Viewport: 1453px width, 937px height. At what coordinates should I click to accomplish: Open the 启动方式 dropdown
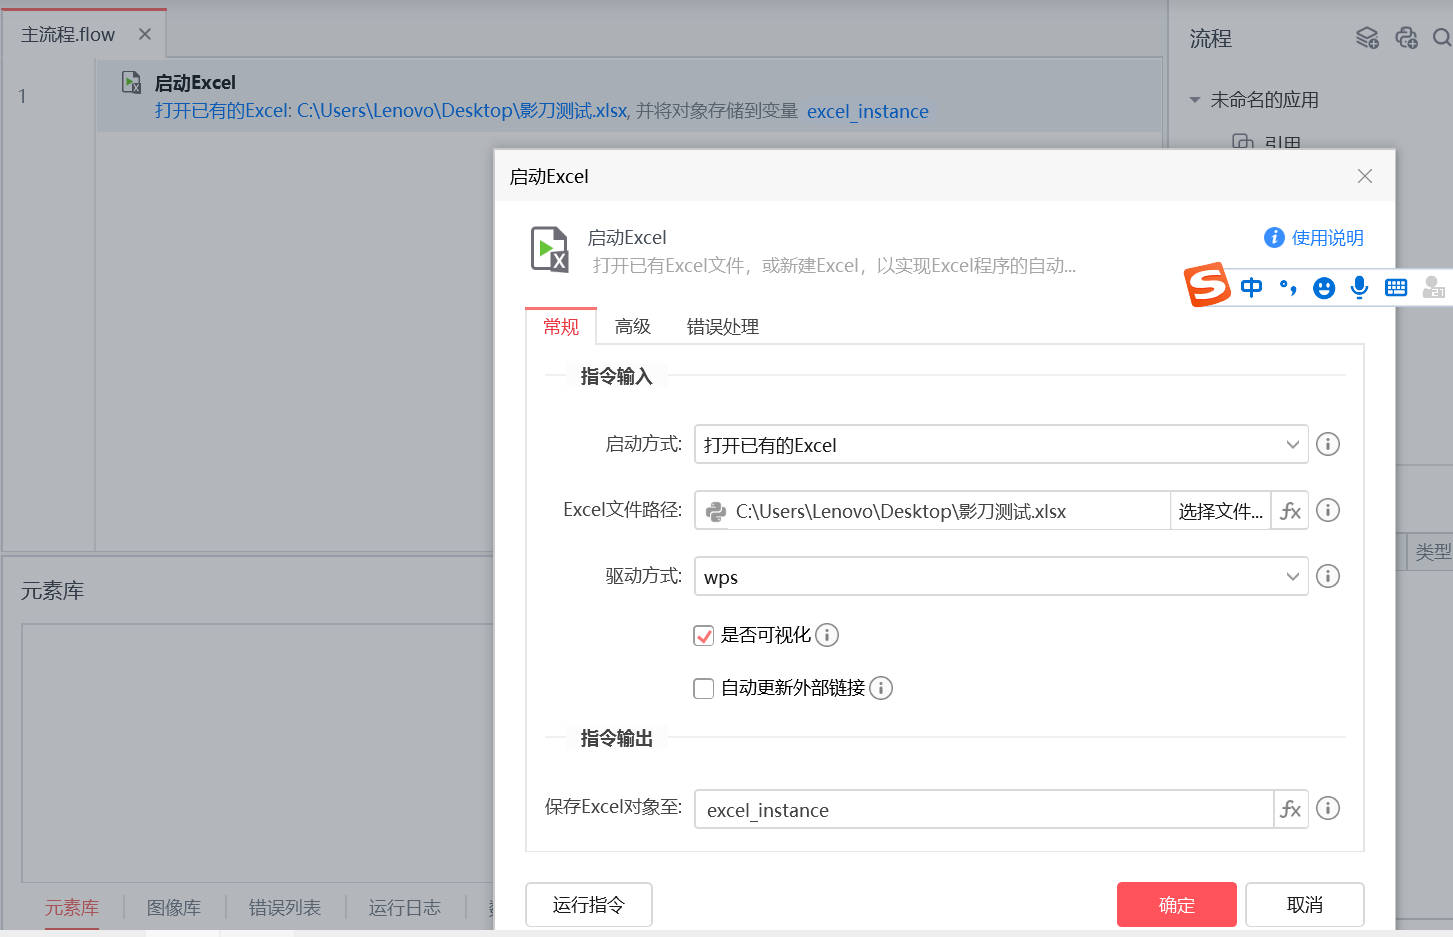1000,445
